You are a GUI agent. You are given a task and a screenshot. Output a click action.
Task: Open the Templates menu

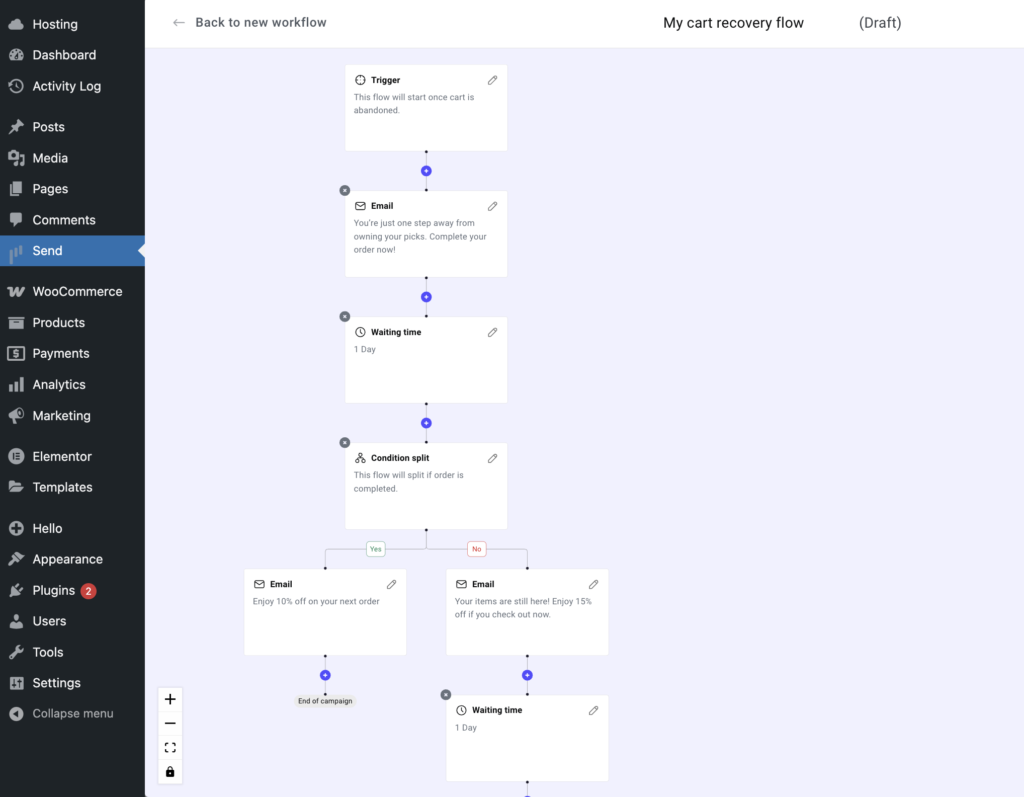point(72,487)
